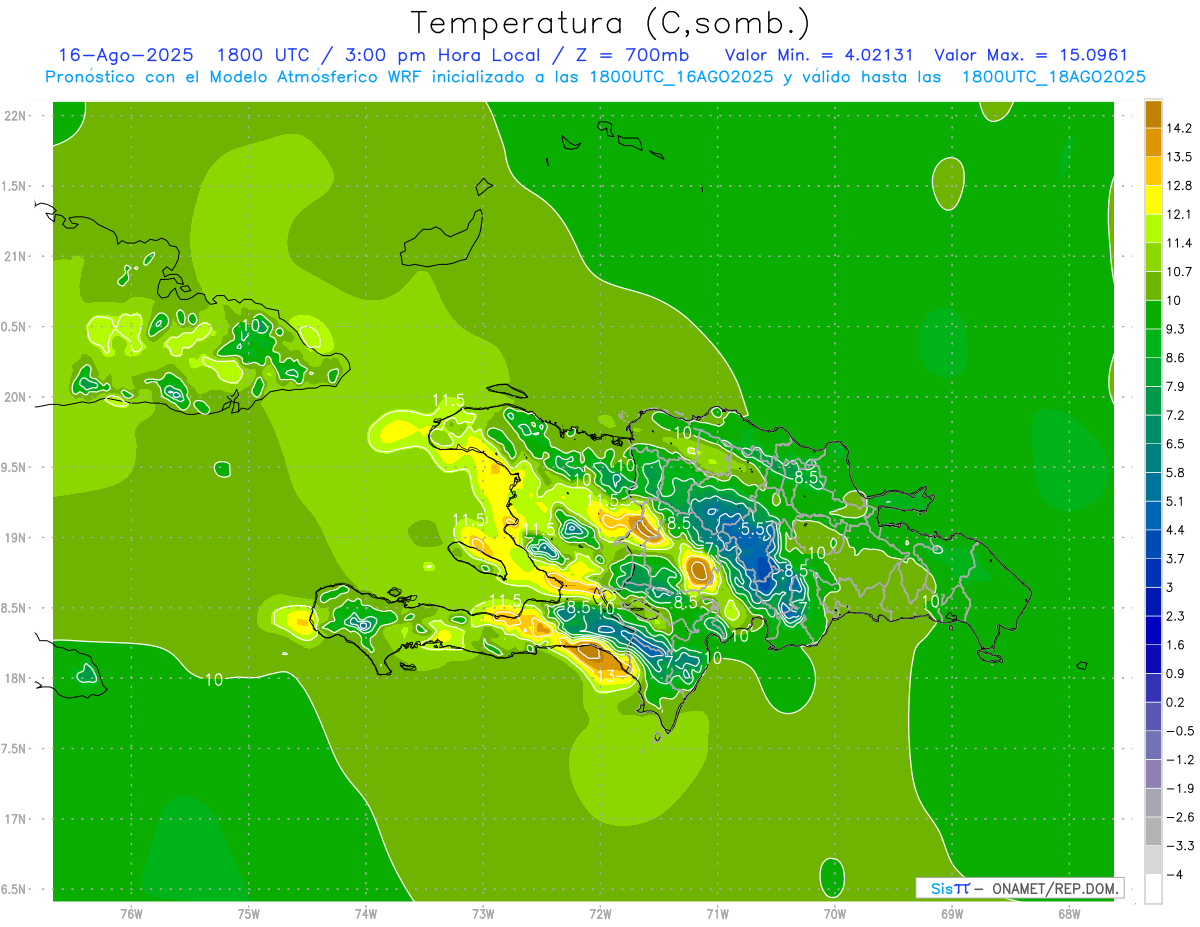The width and height of the screenshot is (1200, 927).
Task: Click the "-4" value on the color scale
Action: coord(1175,875)
